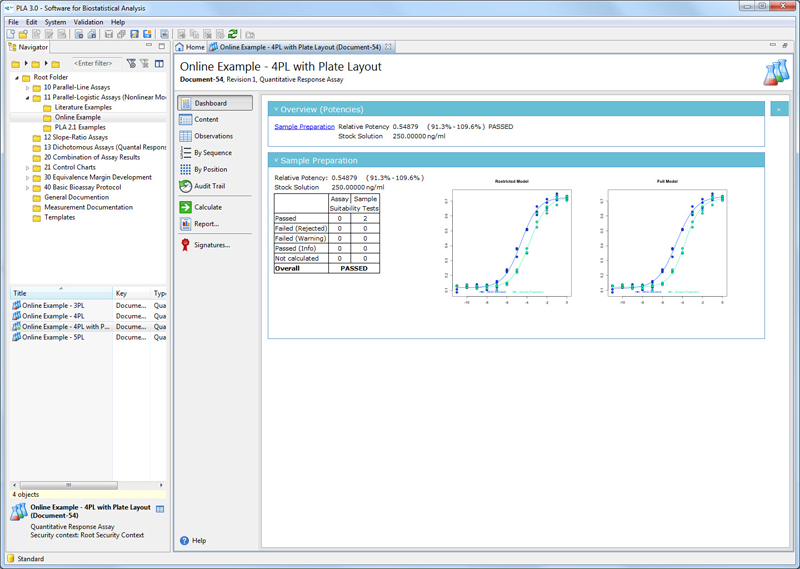Follow the Sample Preparation link

[305, 127]
